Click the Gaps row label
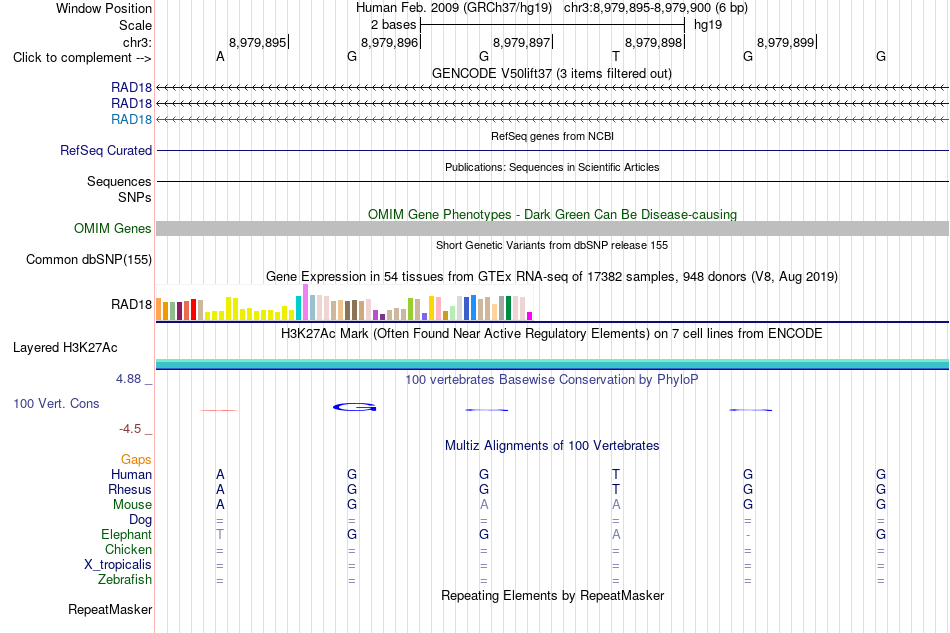Image resolution: width=950 pixels, height=633 pixels. (136, 460)
